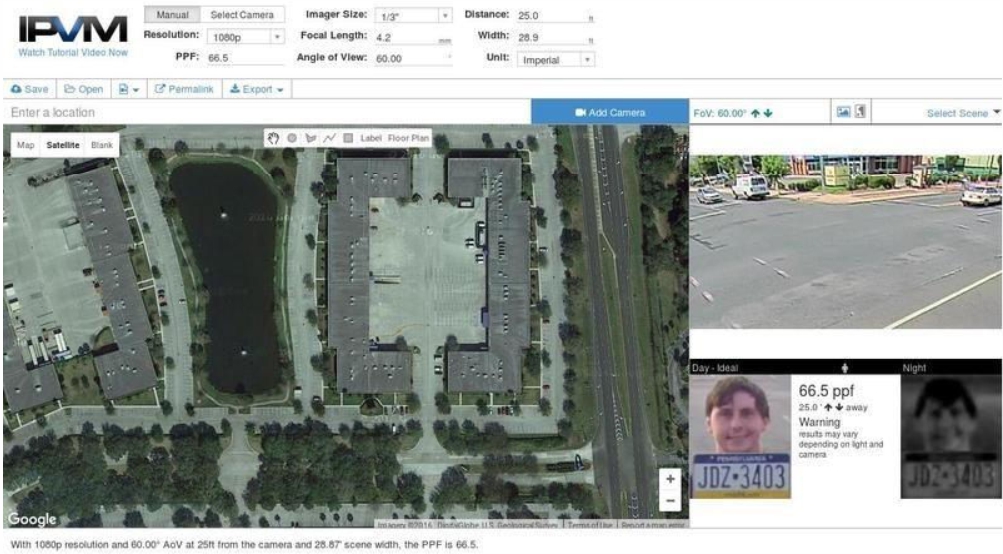Screen dimensions: 1003x554
Task: Expand the Select Scene dropdown
Action: [963, 113]
